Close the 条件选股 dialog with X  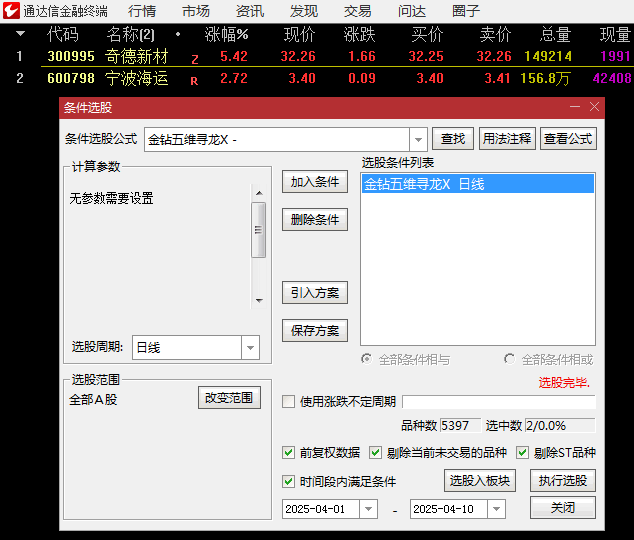pyautogui.click(x=594, y=107)
